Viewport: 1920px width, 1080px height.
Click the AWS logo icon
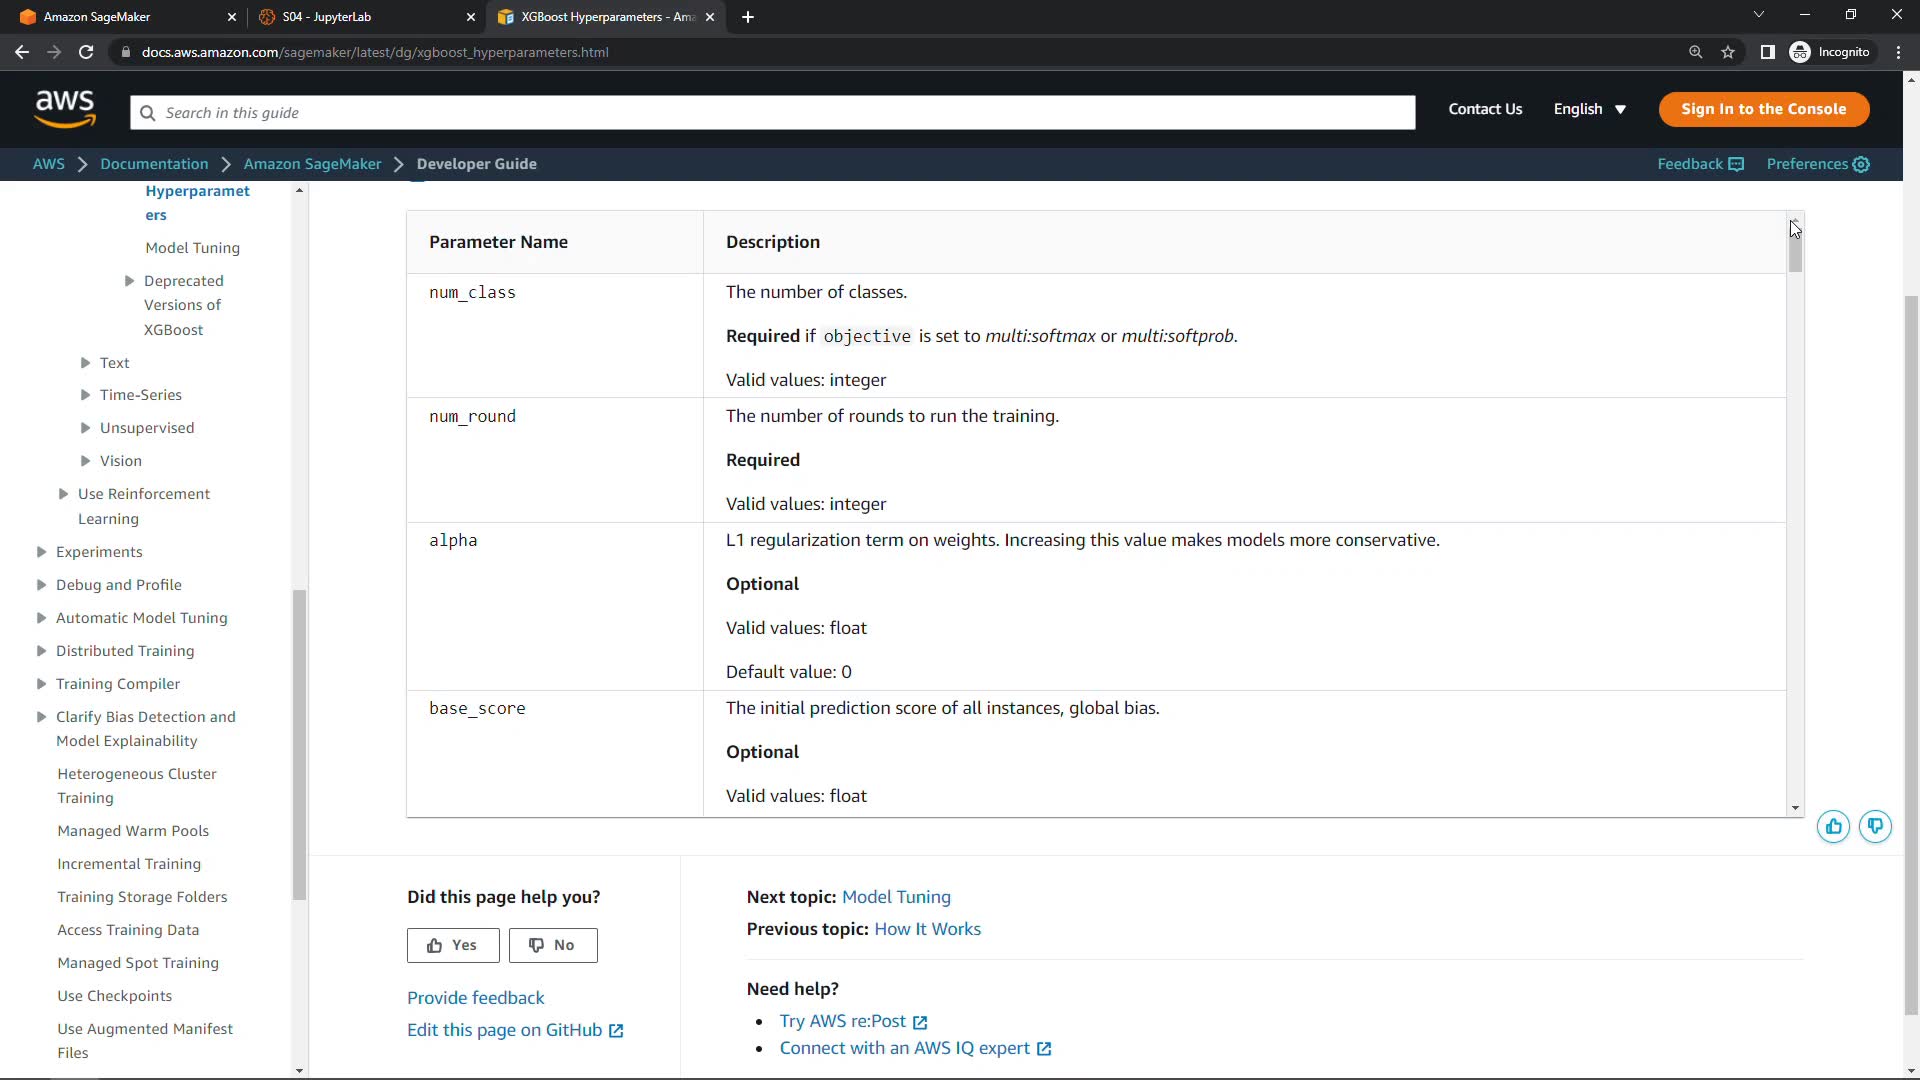click(x=65, y=109)
